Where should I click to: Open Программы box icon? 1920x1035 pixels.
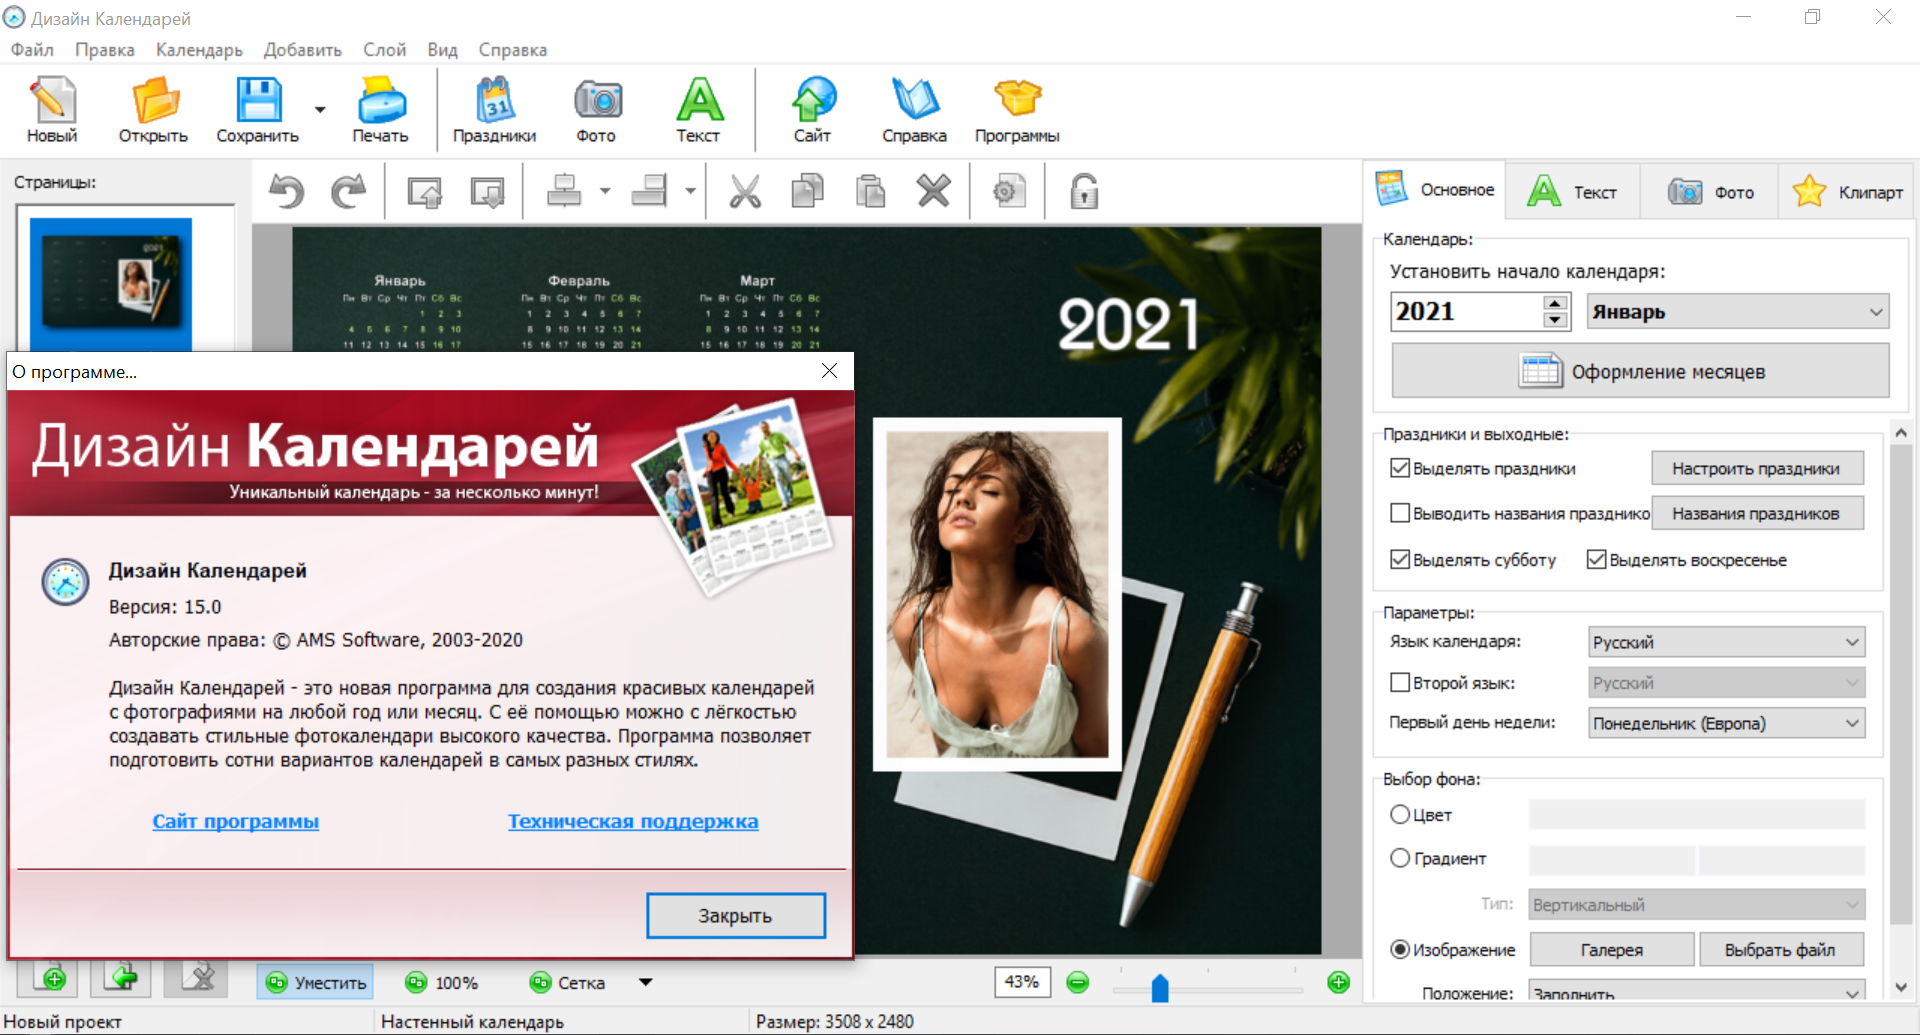click(x=1017, y=110)
